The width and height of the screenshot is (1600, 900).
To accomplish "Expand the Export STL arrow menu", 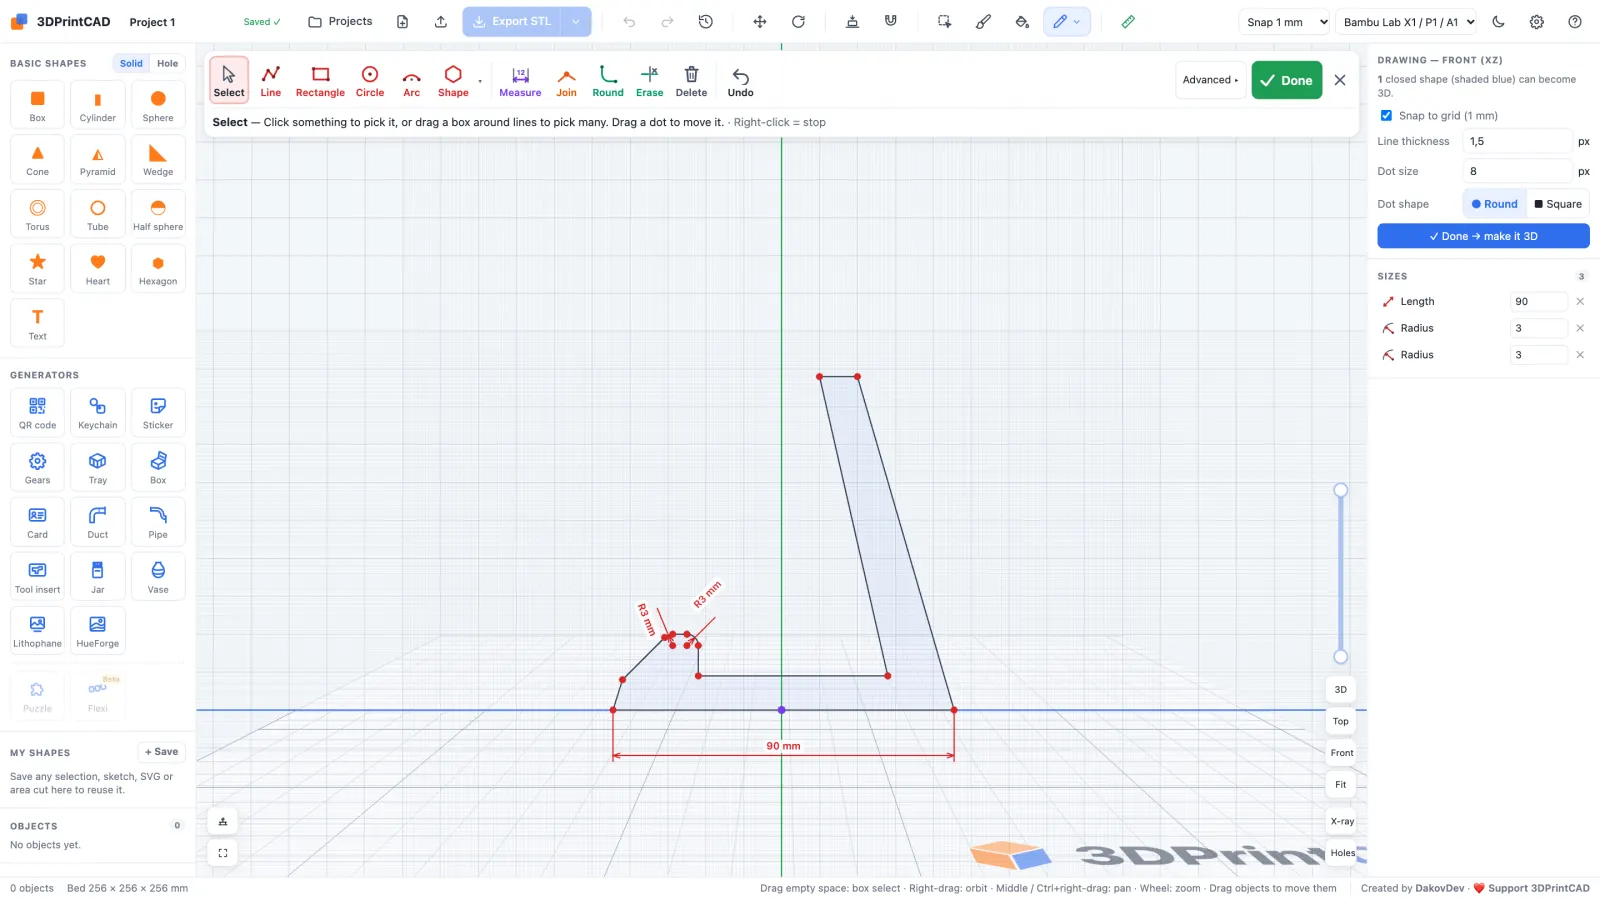I will [x=576, y=21].
